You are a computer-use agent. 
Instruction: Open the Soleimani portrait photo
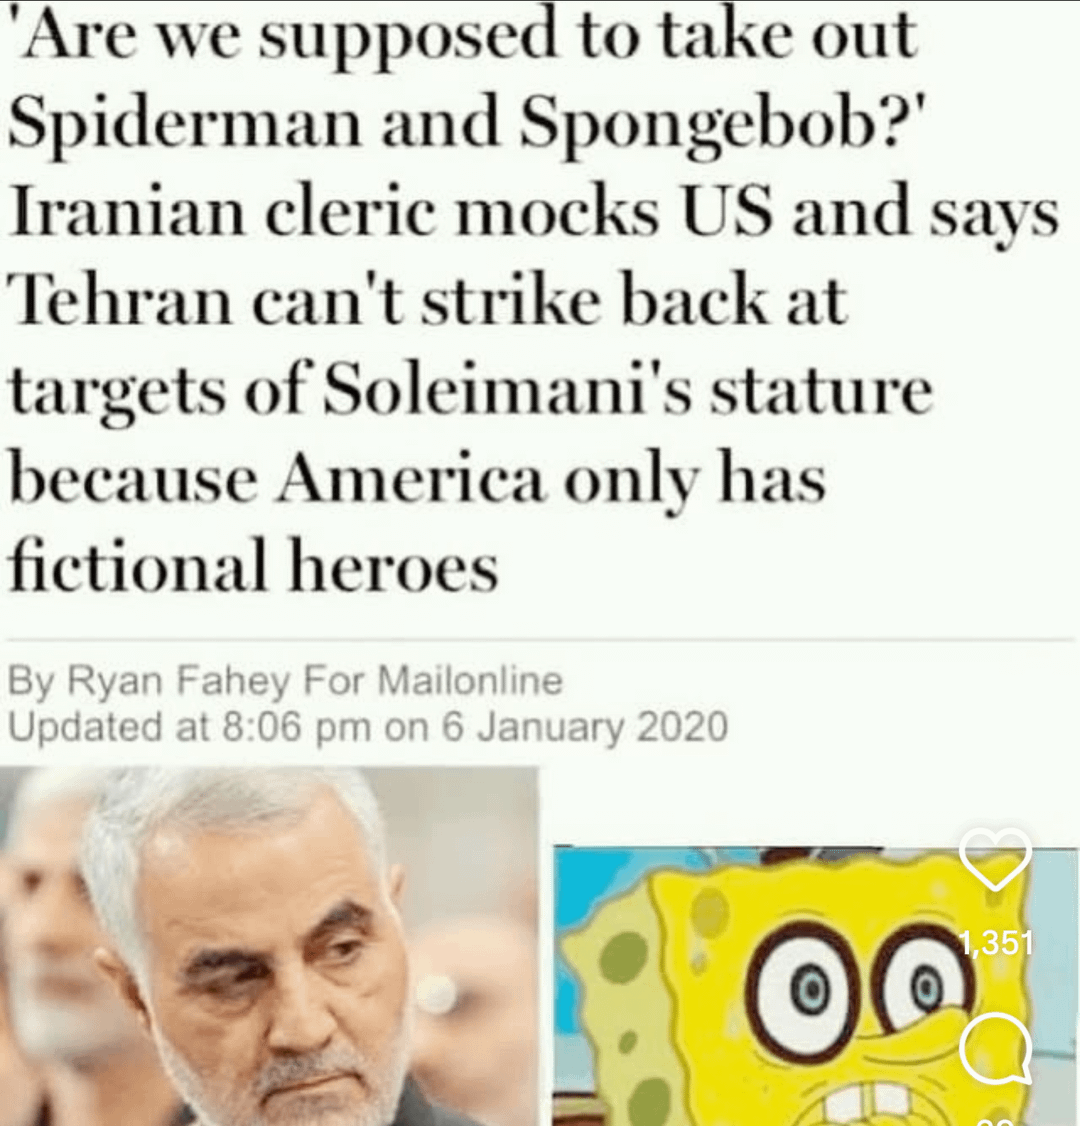pos(269,946)
